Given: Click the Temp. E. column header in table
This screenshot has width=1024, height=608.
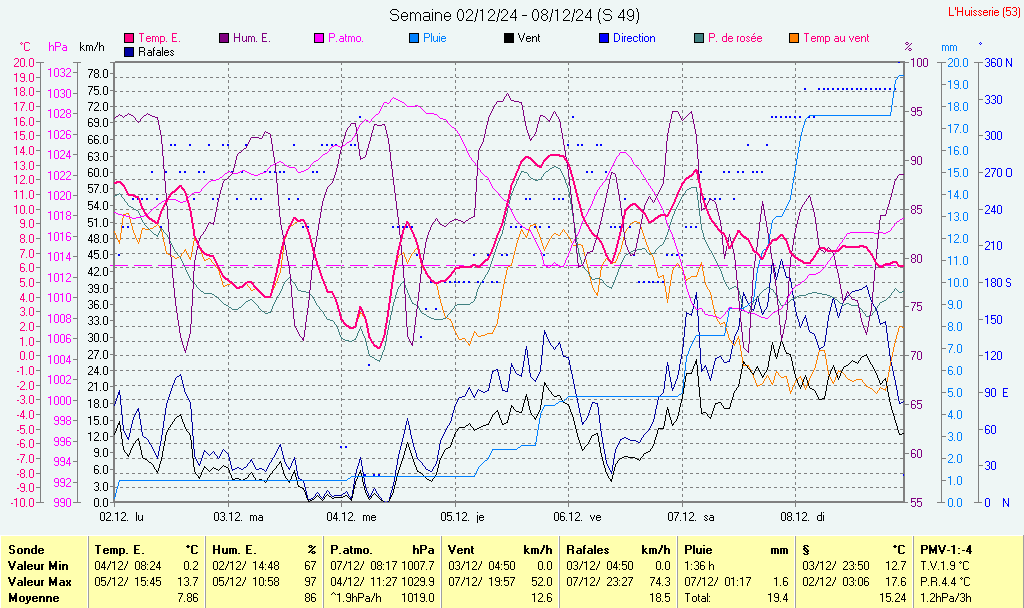Looking at the screenshot, I should tap(120, 550).
